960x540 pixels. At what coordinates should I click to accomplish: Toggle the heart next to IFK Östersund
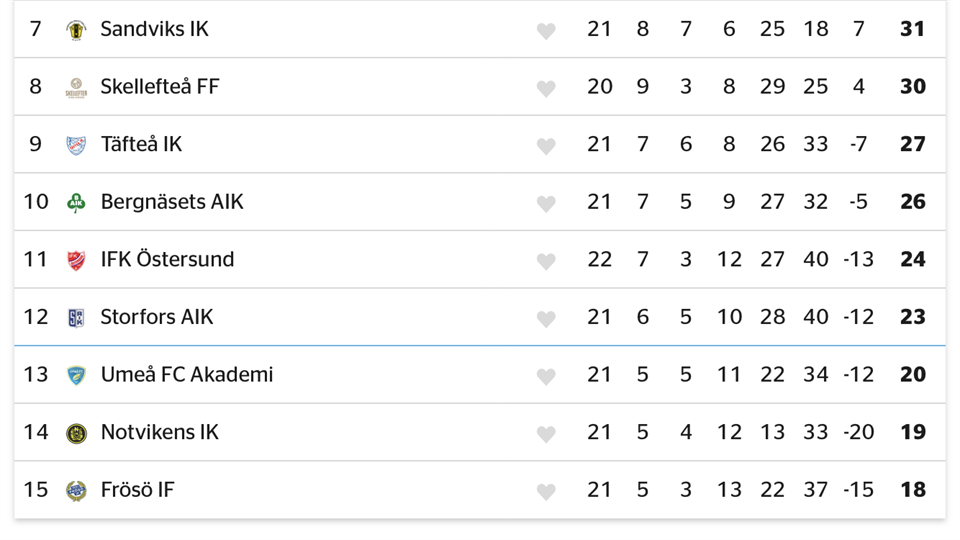pyautogui.click(x=546, y=261)
